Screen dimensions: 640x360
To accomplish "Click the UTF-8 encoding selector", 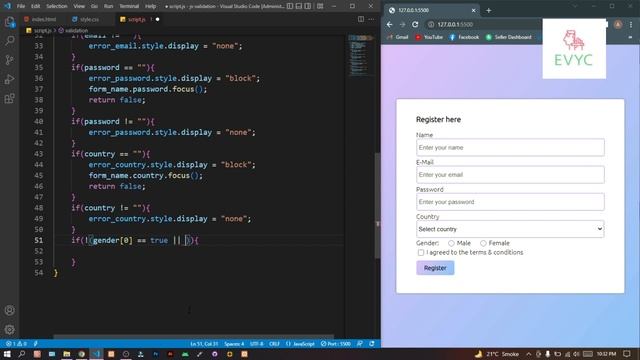I will (256, 344).
